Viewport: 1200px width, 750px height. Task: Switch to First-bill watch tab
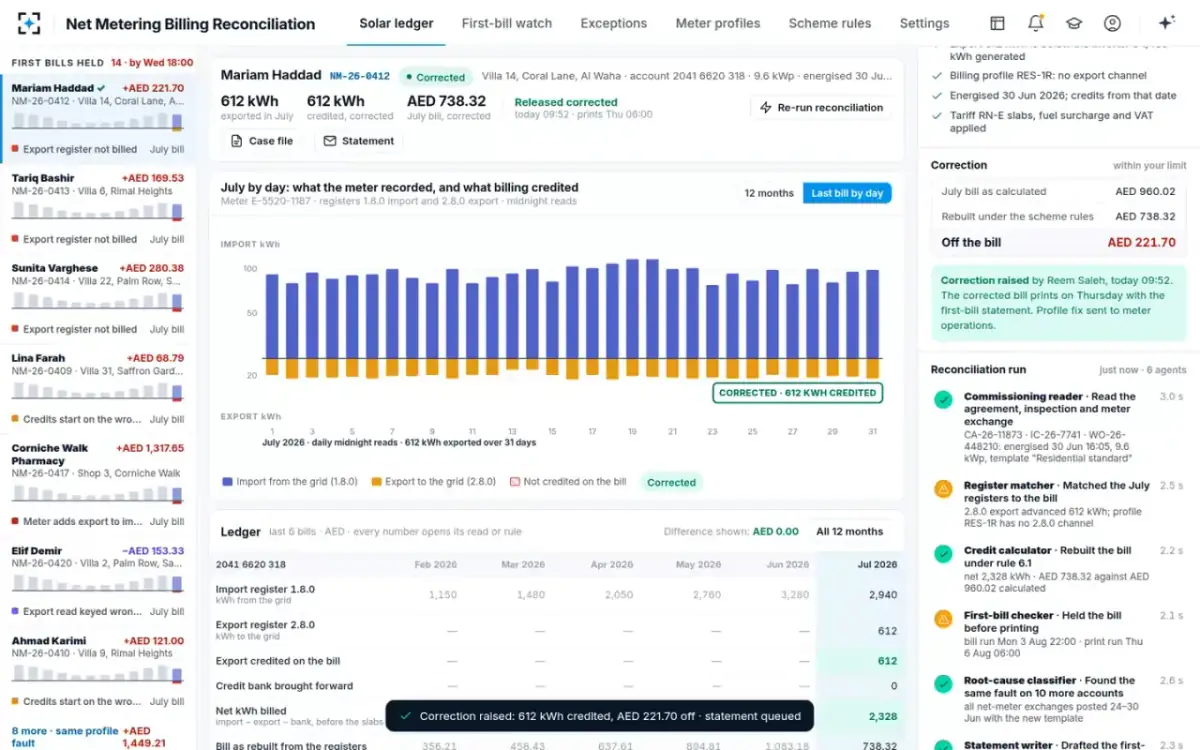(x=507, y=23)
